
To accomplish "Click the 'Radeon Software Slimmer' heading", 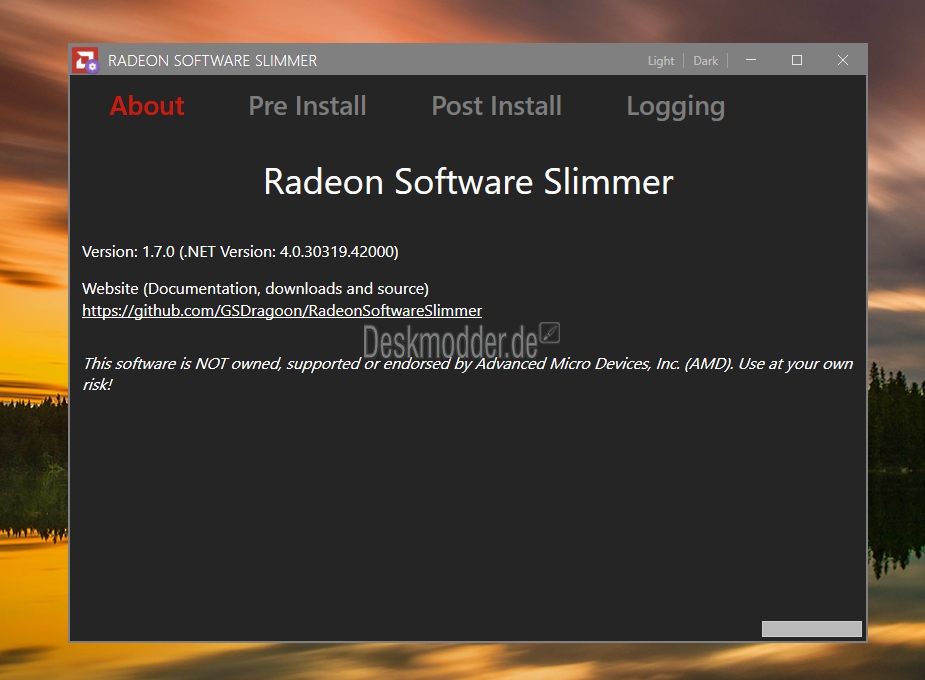I will (468, 182).
